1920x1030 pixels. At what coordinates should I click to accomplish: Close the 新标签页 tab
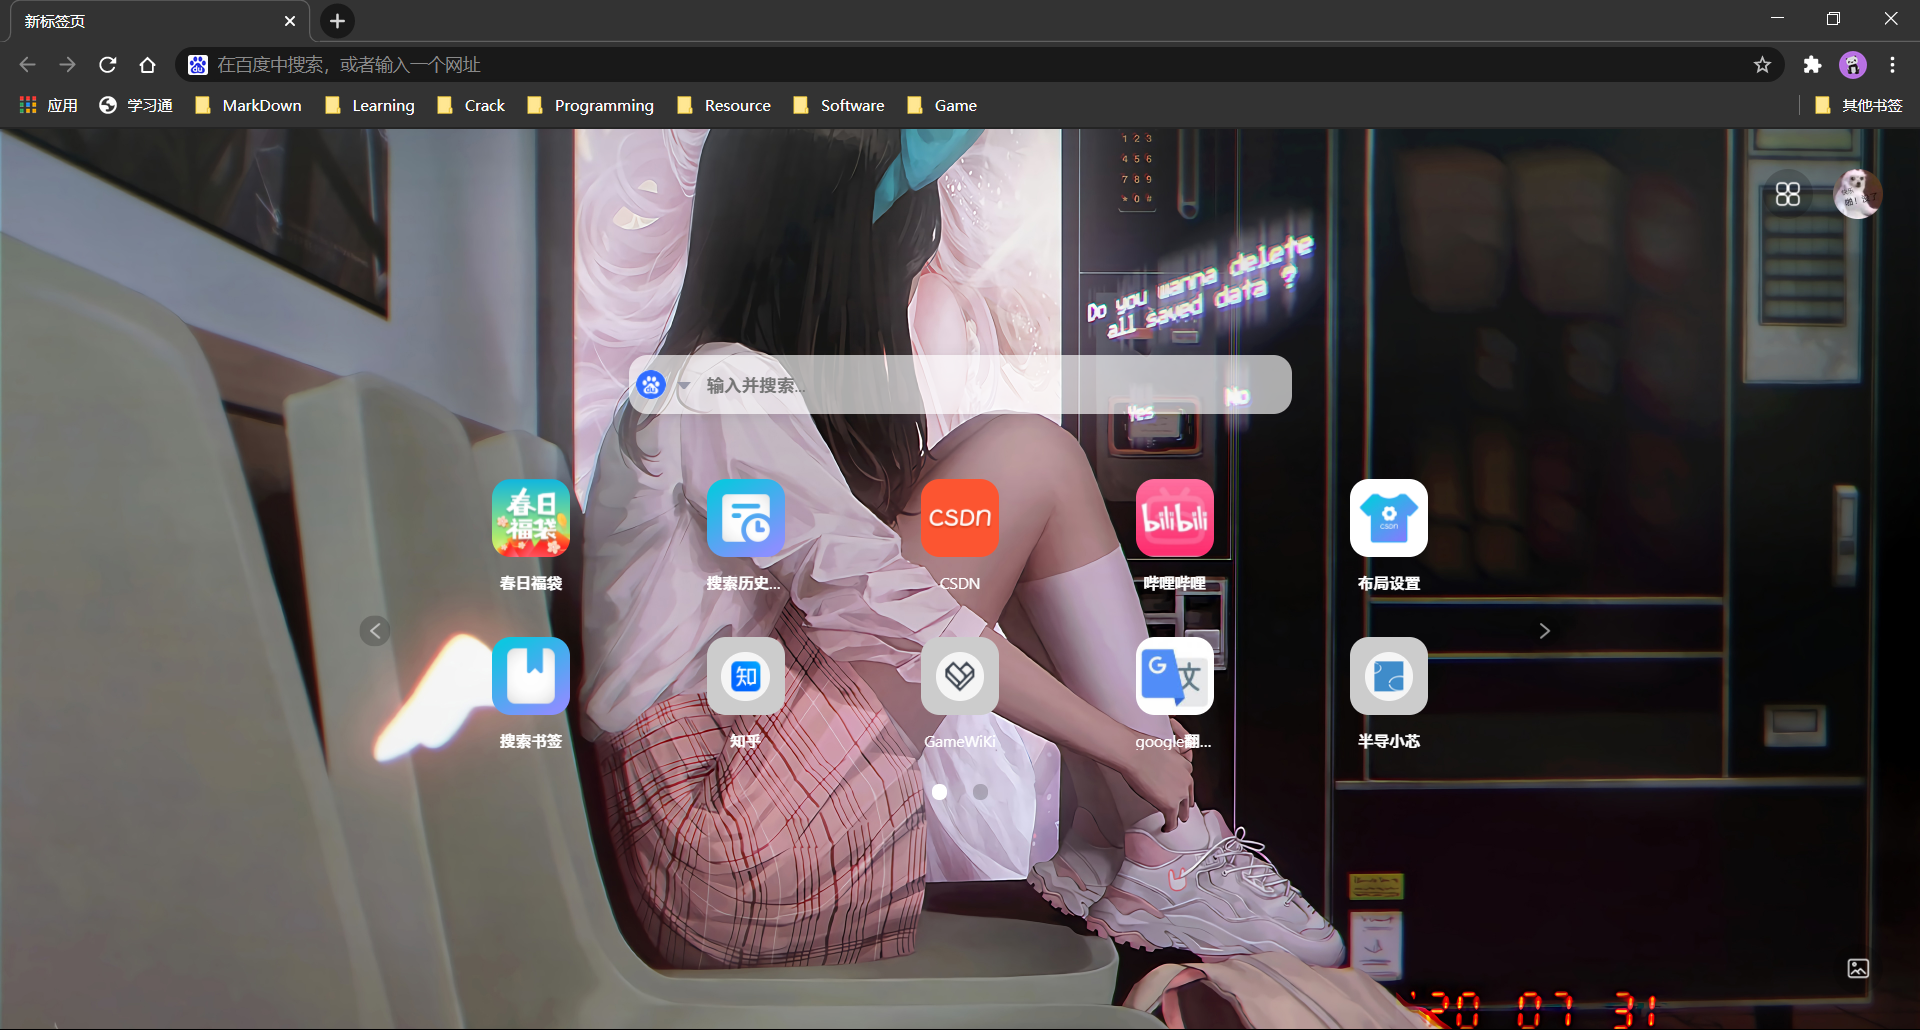pos(290,21)
